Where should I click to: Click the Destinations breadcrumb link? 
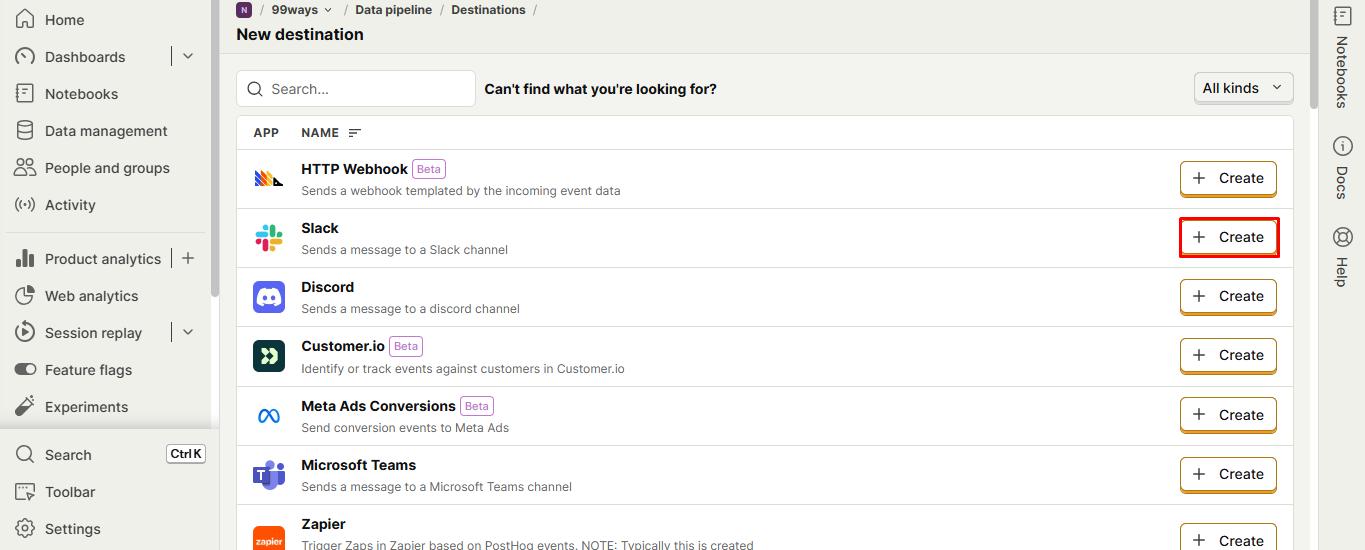pos(488,10)
